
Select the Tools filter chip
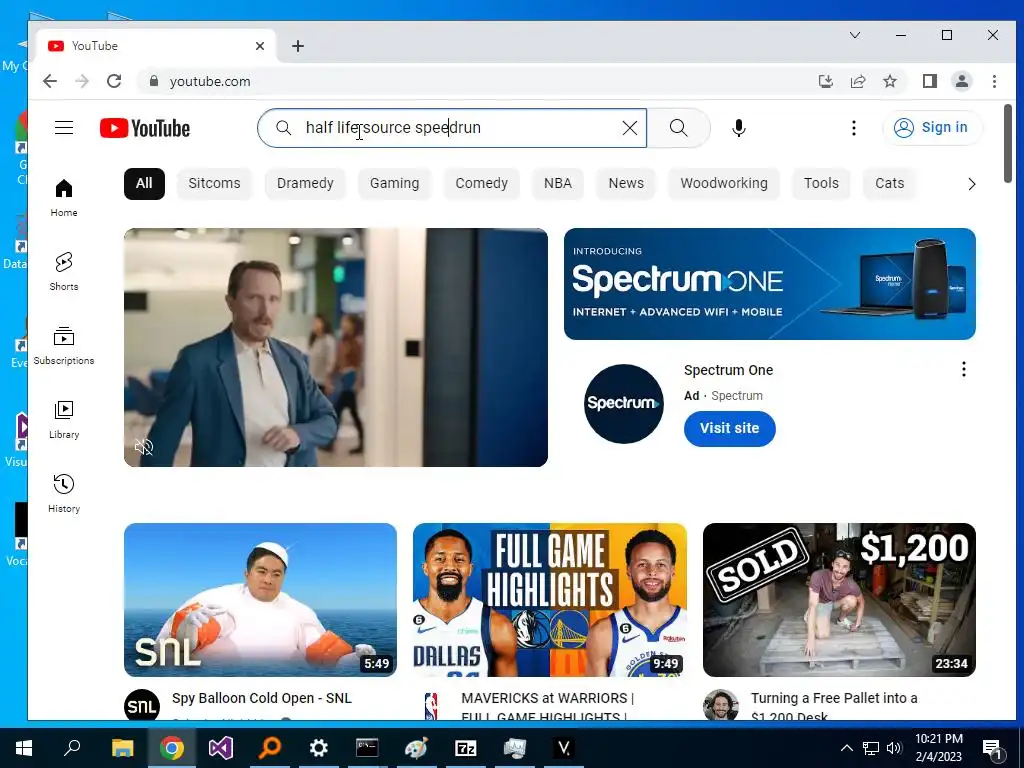tap(821, 184)
